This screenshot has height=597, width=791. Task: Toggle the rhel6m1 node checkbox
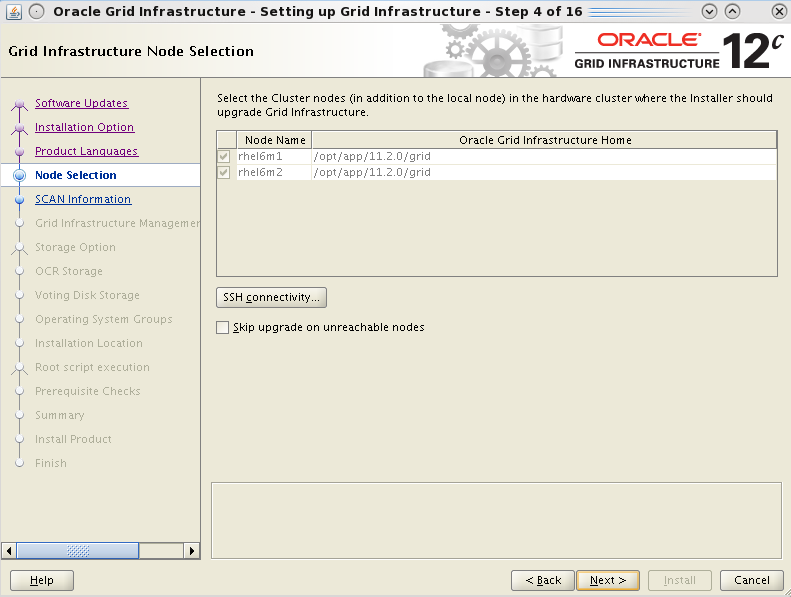pos(224,156)
